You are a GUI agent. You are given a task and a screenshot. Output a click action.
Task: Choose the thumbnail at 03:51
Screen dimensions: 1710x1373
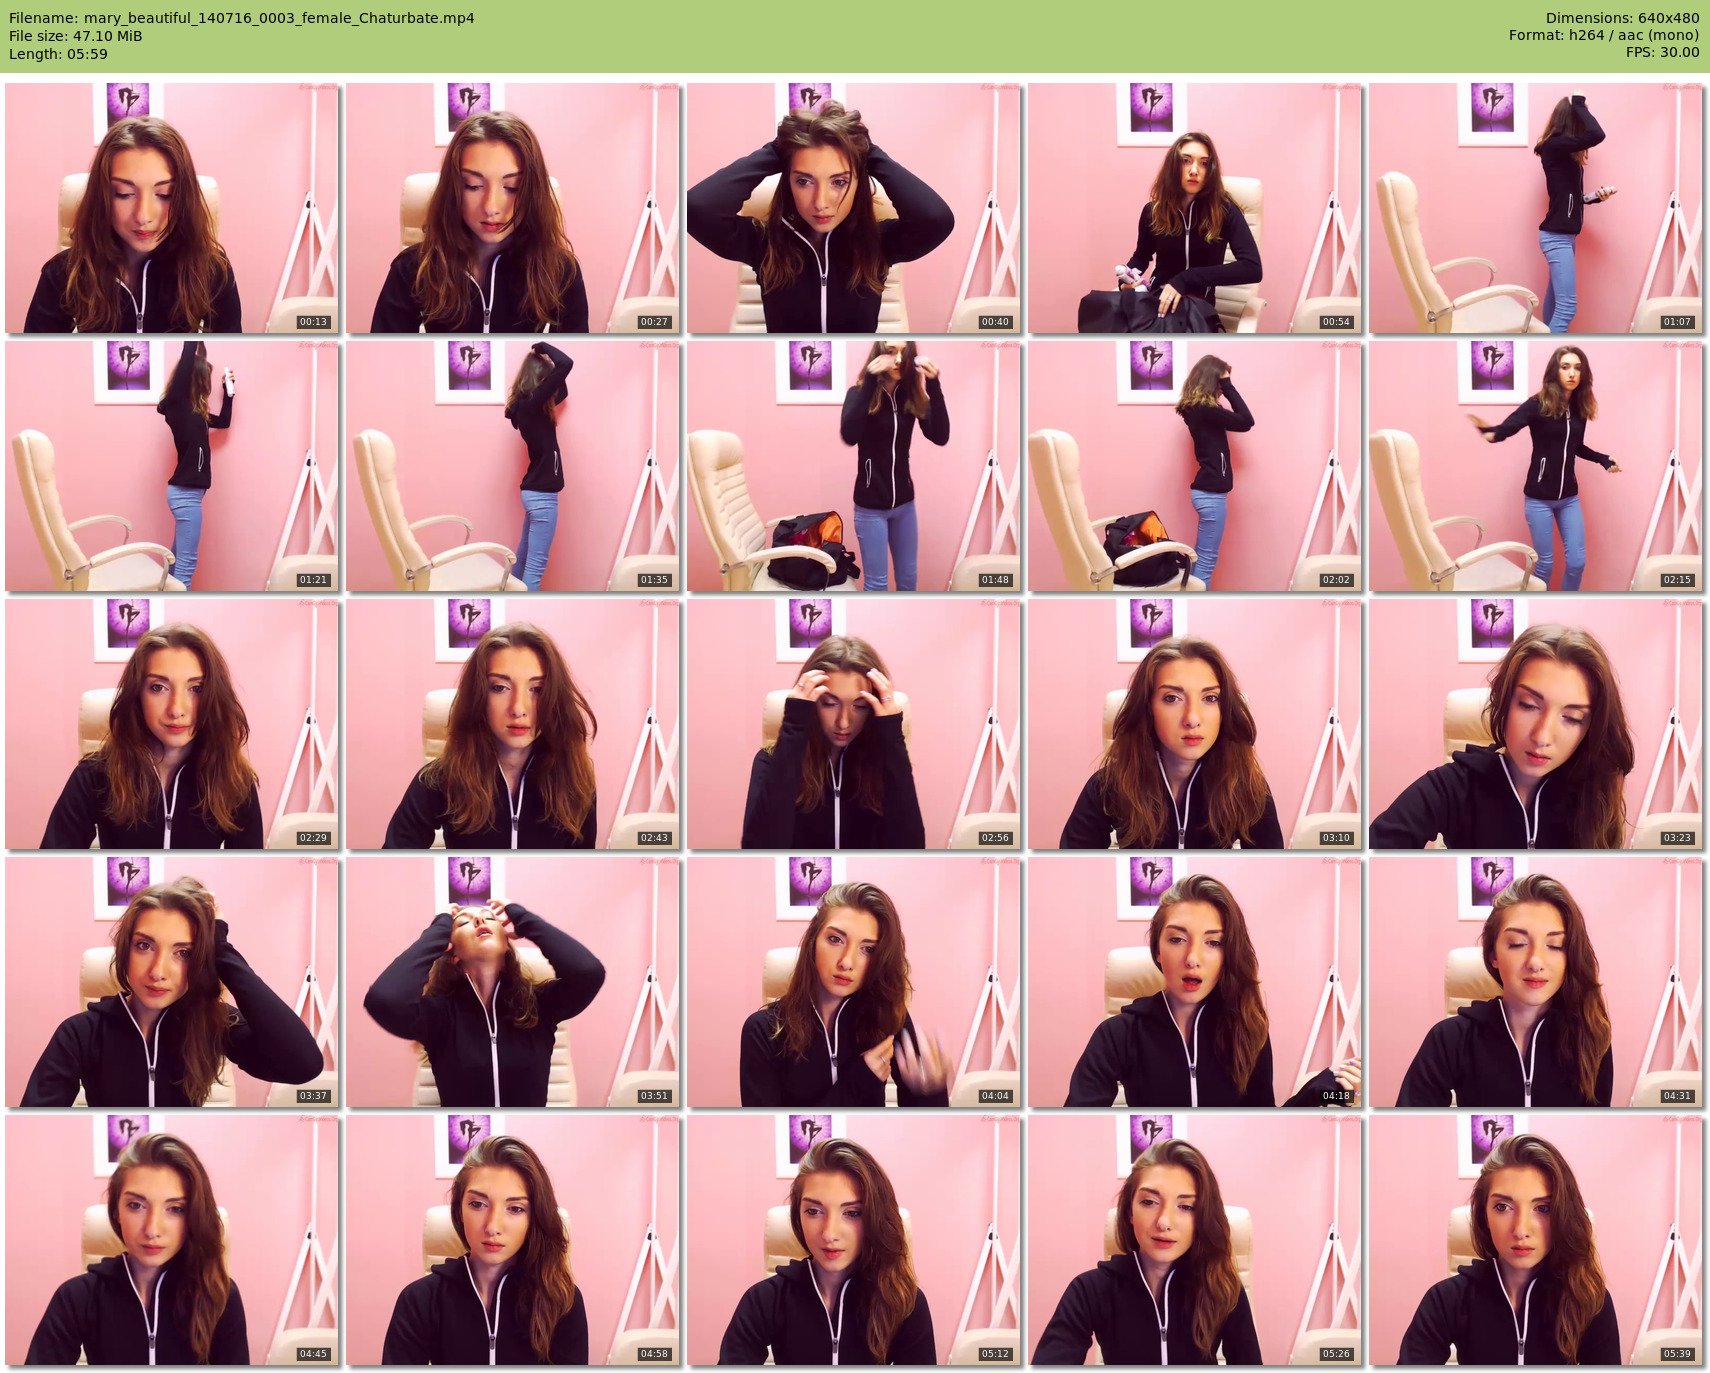(x=513, y=982)
